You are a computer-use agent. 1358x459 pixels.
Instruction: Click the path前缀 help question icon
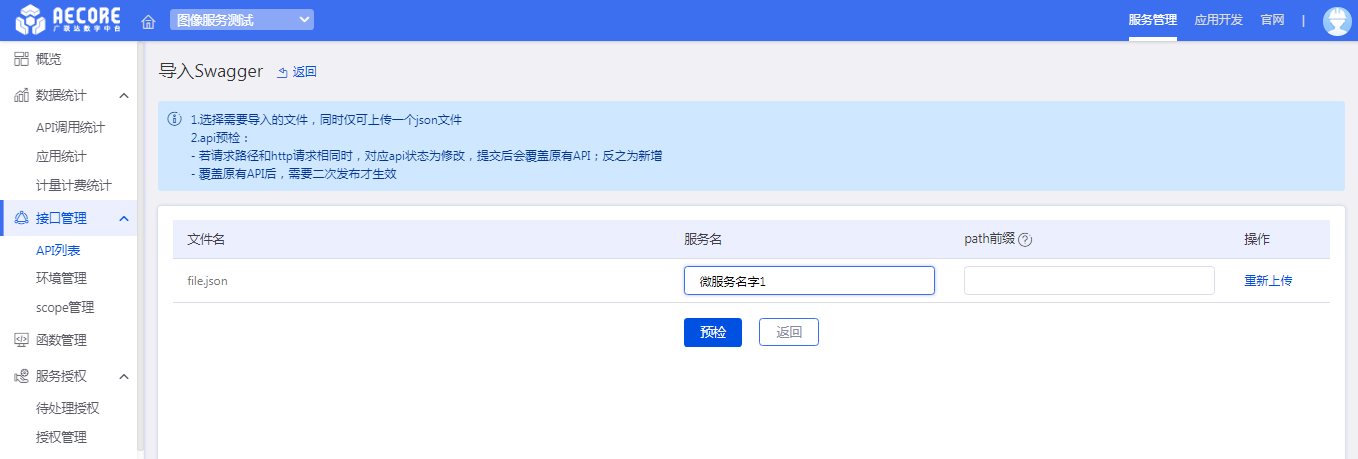[1025, 240]
